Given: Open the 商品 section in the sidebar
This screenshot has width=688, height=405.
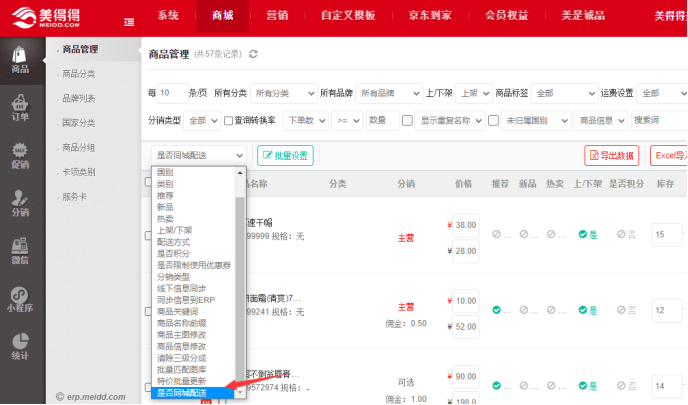Looking at the screenshot, I should (x=20, y=61).
